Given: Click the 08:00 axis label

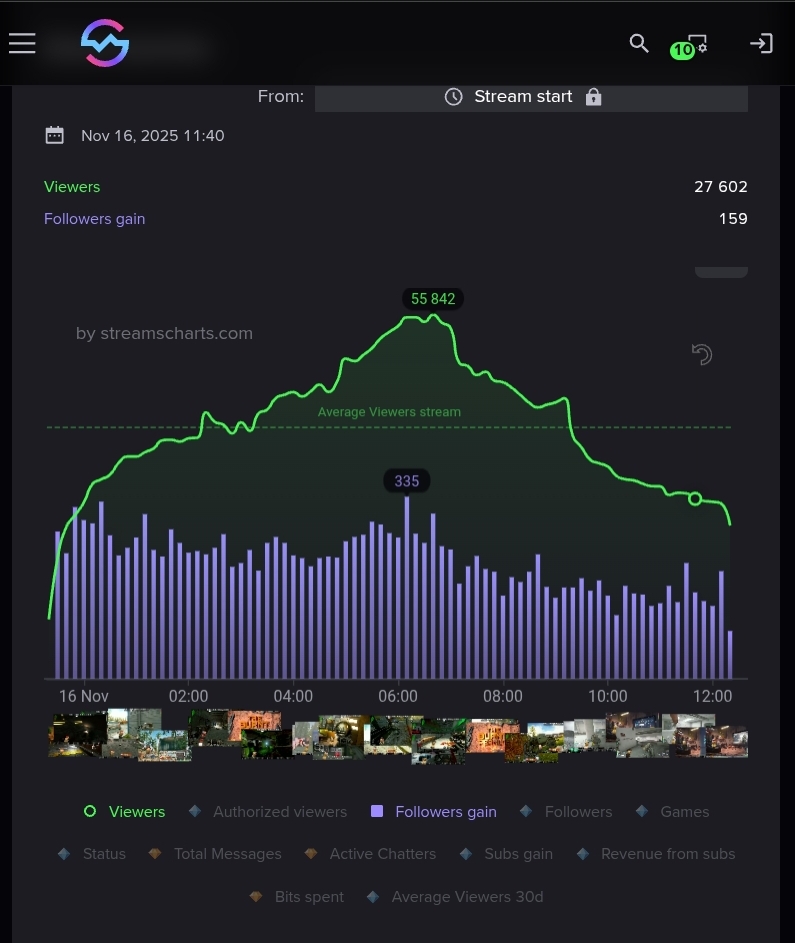Looking at the screenshot, I should point(503,696).
